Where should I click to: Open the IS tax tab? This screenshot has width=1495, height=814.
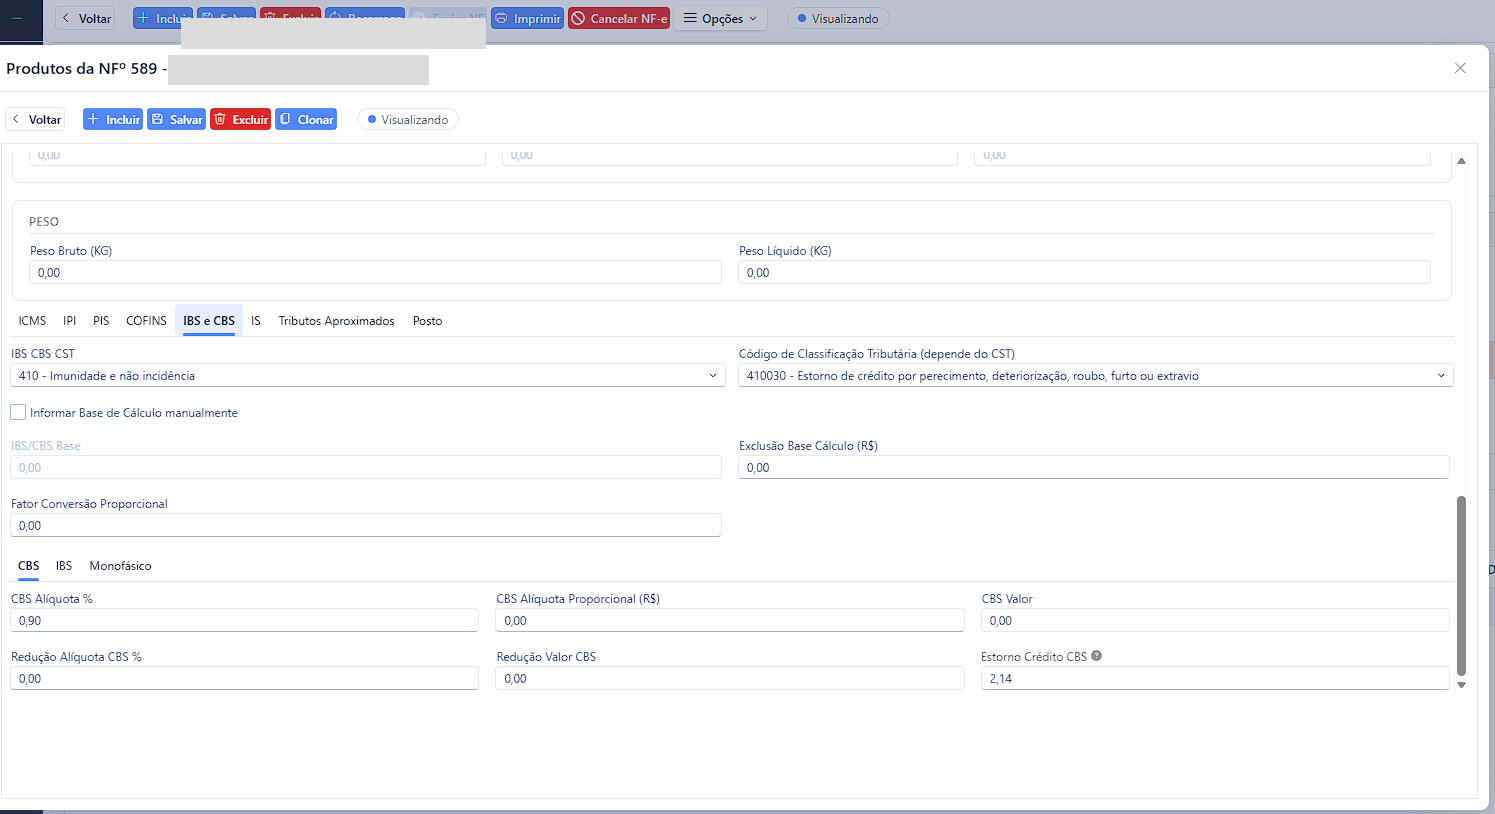click(256, 321)
